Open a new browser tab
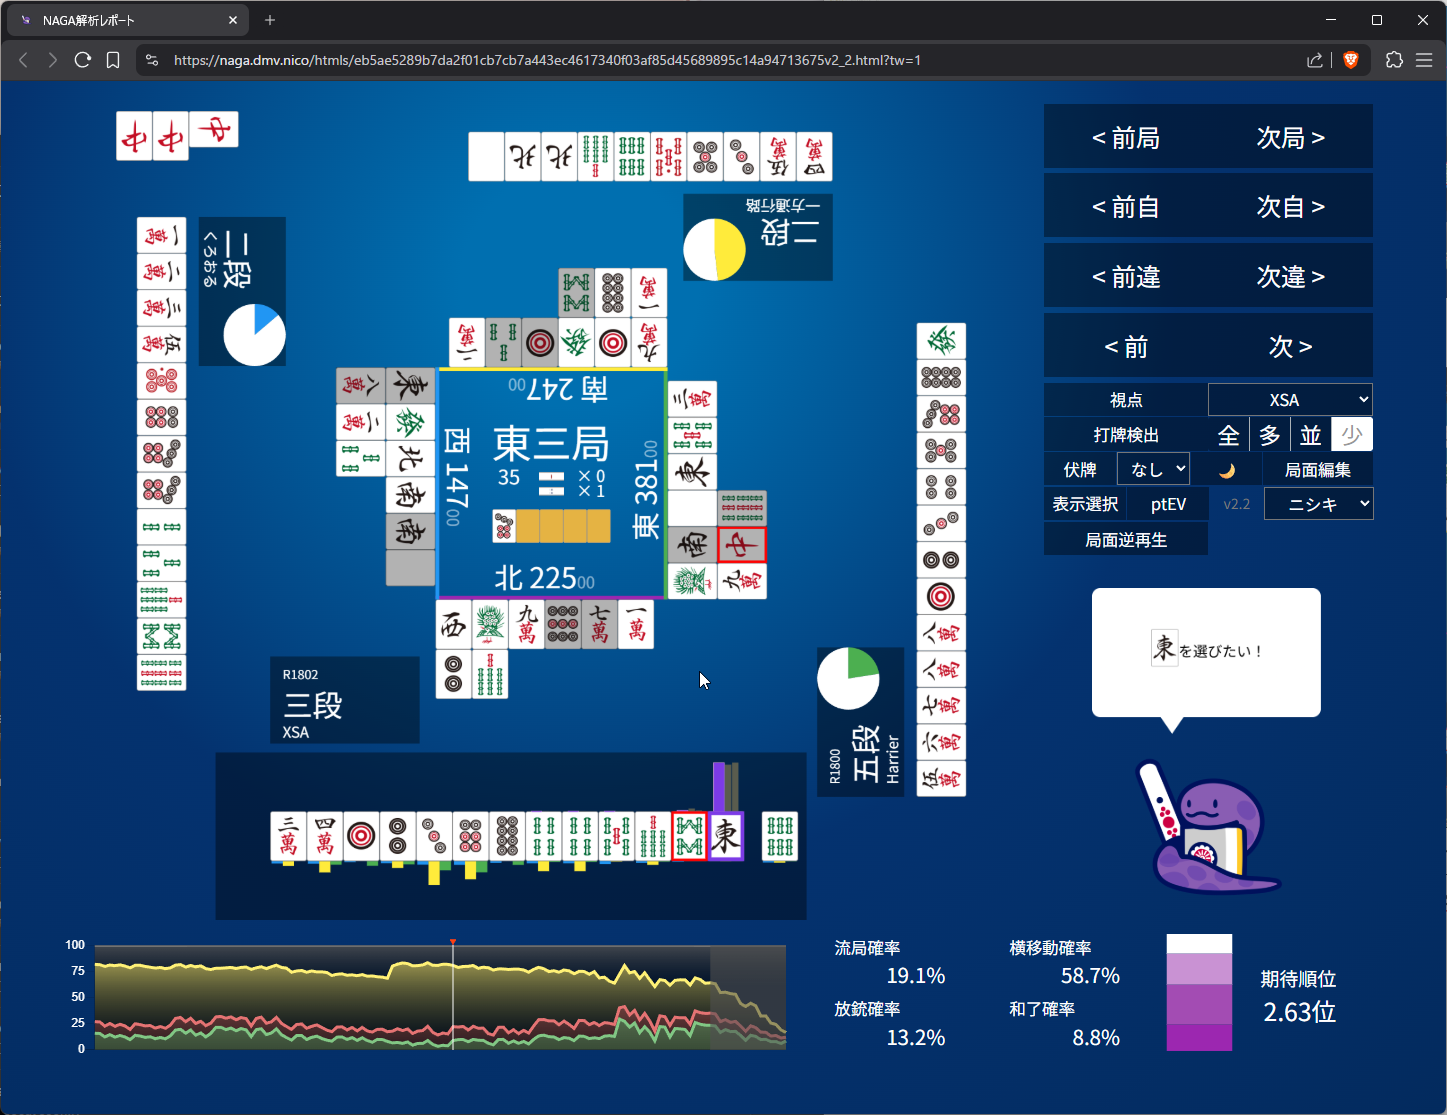Image resolution: width=1447 pixels, height=1115 pixels. pos(270,20)
